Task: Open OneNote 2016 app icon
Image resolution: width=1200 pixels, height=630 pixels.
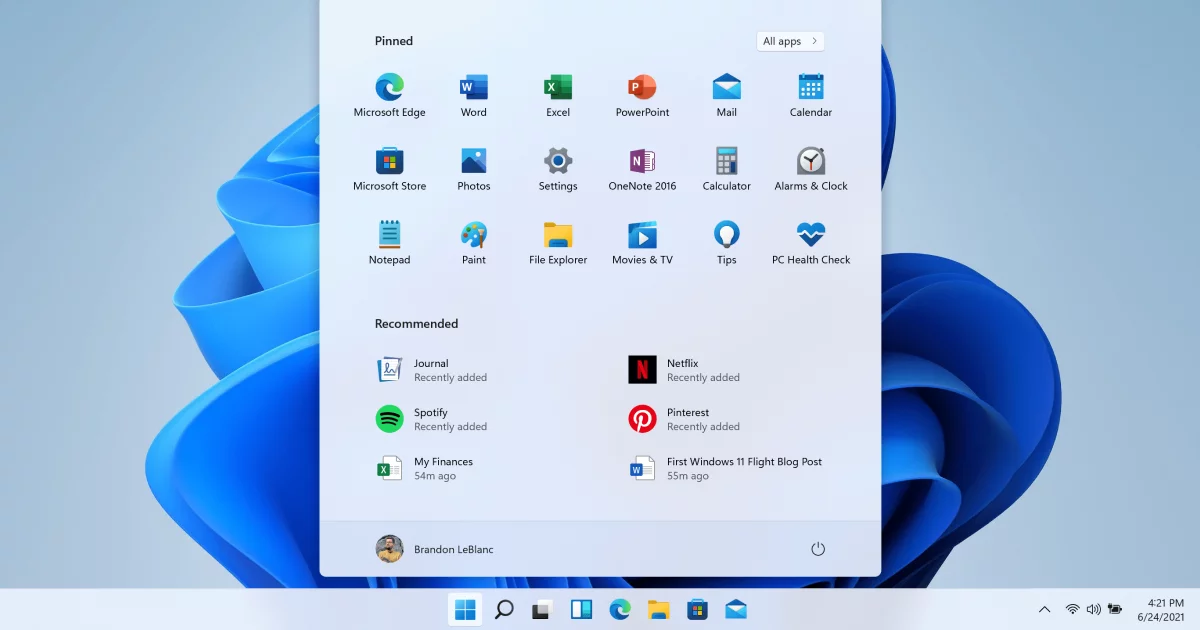Action: pos(642,162)
